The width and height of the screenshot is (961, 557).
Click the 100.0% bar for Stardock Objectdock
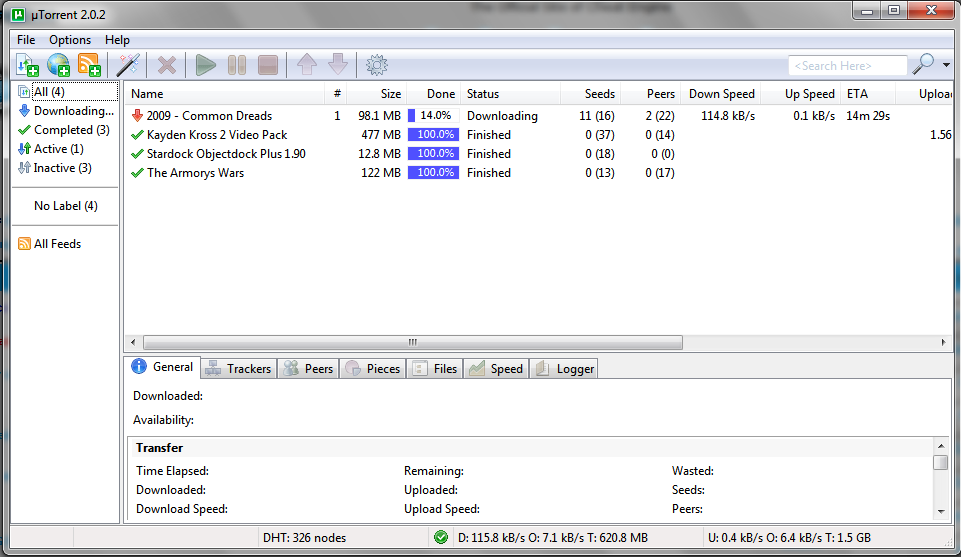point(433,153)
